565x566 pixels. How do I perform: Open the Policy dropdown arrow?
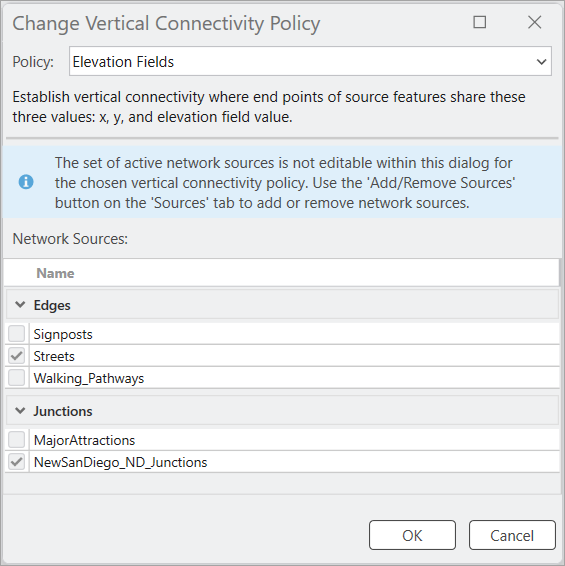(x=541, y=62)
